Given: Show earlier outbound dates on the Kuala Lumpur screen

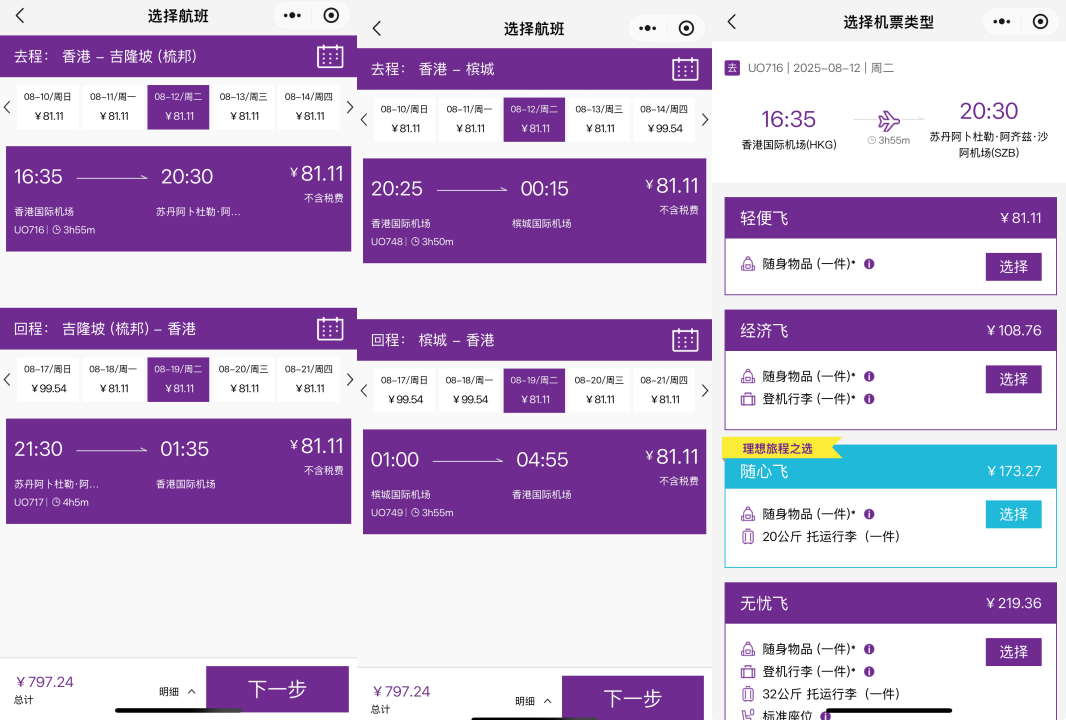Looking at the screenshot, I should tap(7, 107).
